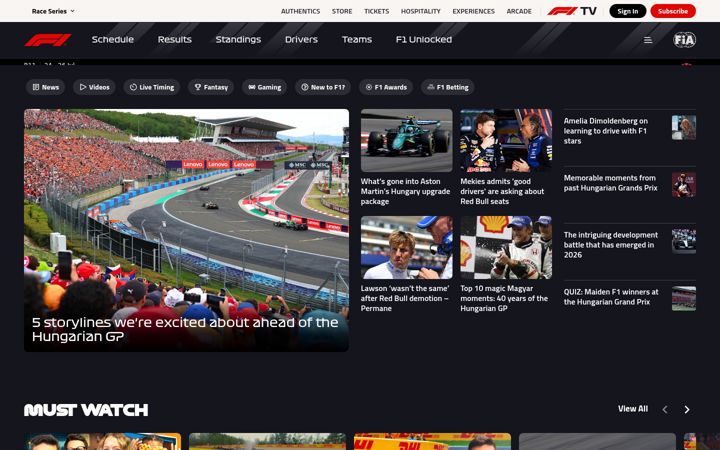The width and height of the screenshot is (720, 450).
Task: Open the Fantasy chip
Action: [x=211, y=87]
